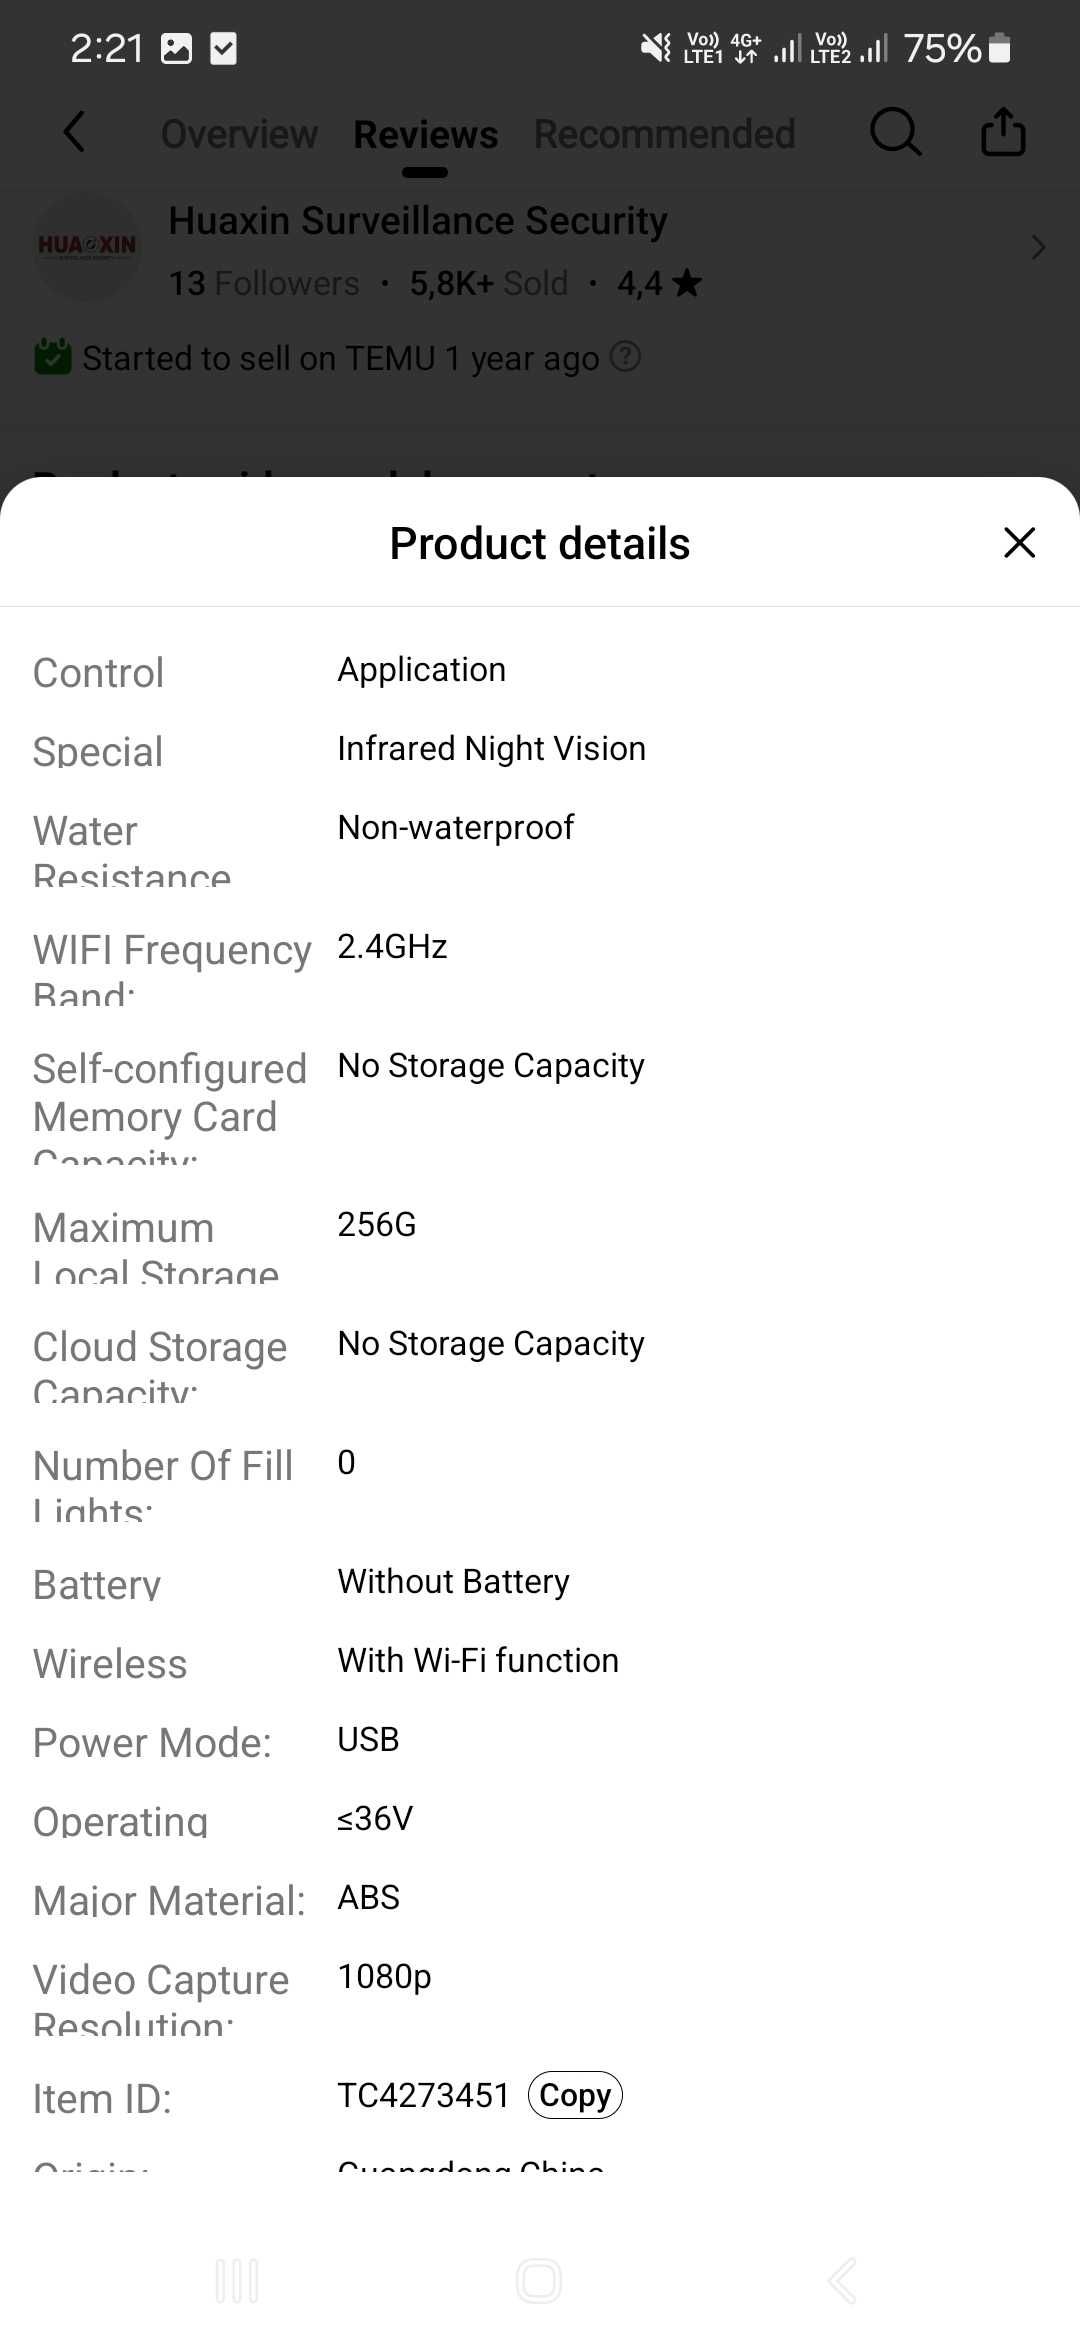Tap the back arrow at top left
Image resolution: width=1080 pixels, height=2340 pixels.
tap(74, 132)
